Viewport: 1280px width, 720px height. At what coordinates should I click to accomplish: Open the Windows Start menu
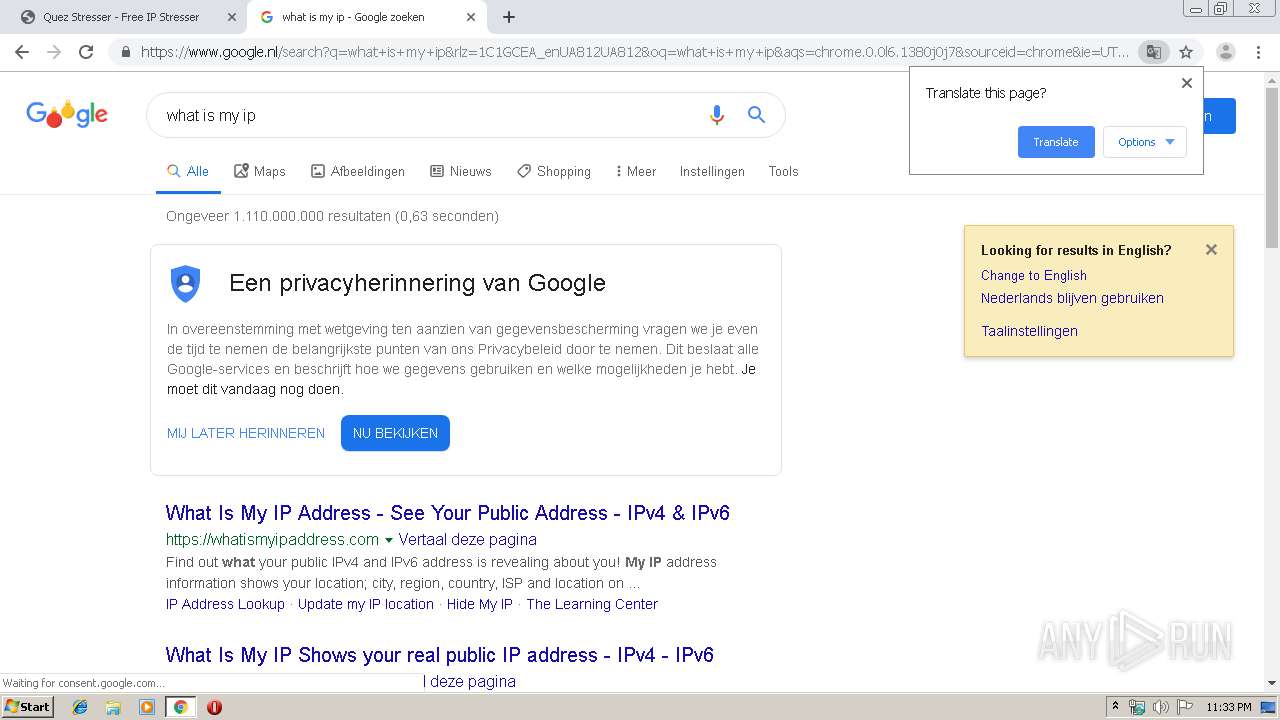28,707
